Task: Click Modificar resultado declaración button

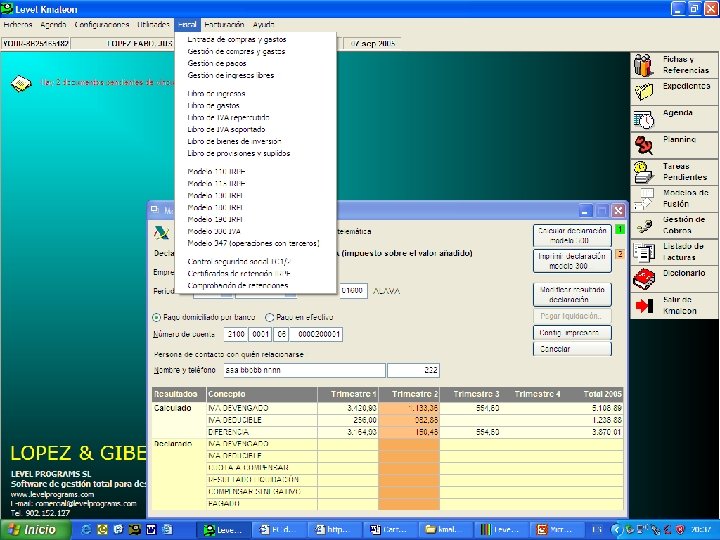Action: point(572,294)
